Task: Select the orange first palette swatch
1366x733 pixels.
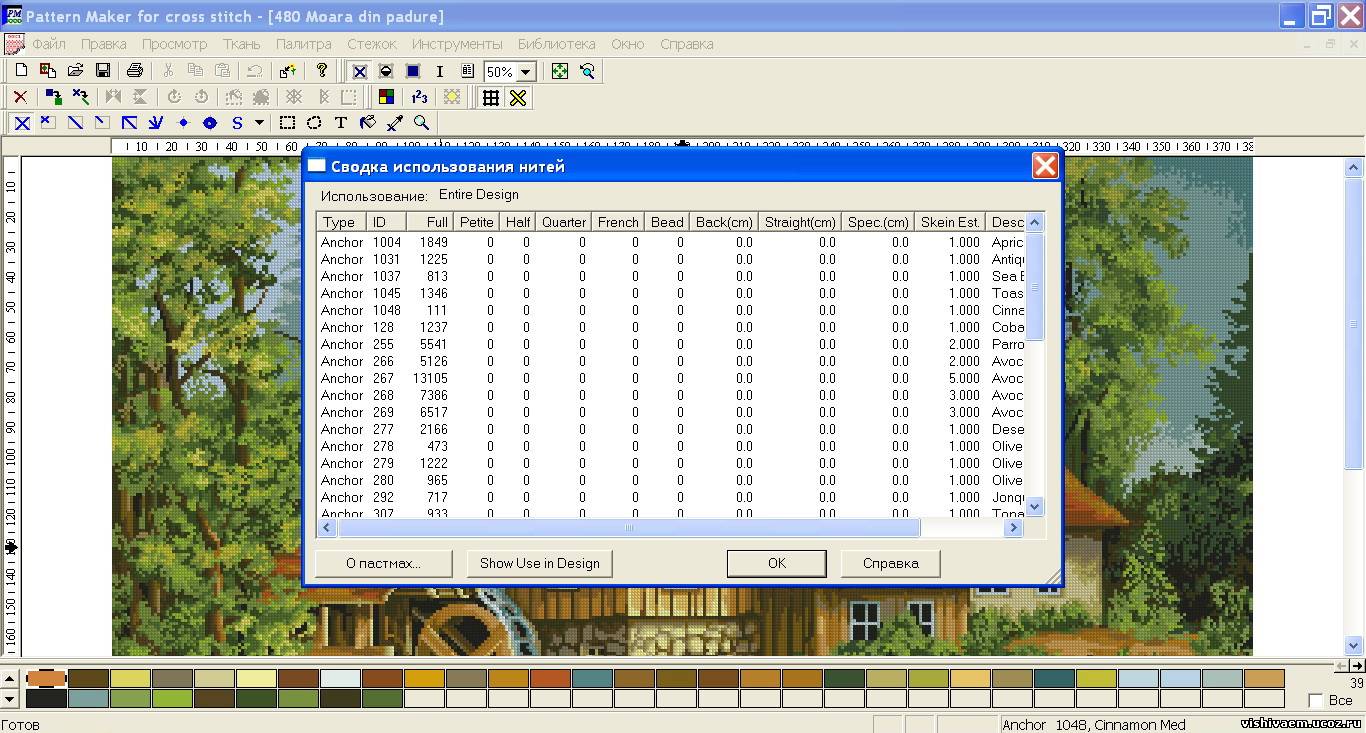Action: [x=46, y=678]
